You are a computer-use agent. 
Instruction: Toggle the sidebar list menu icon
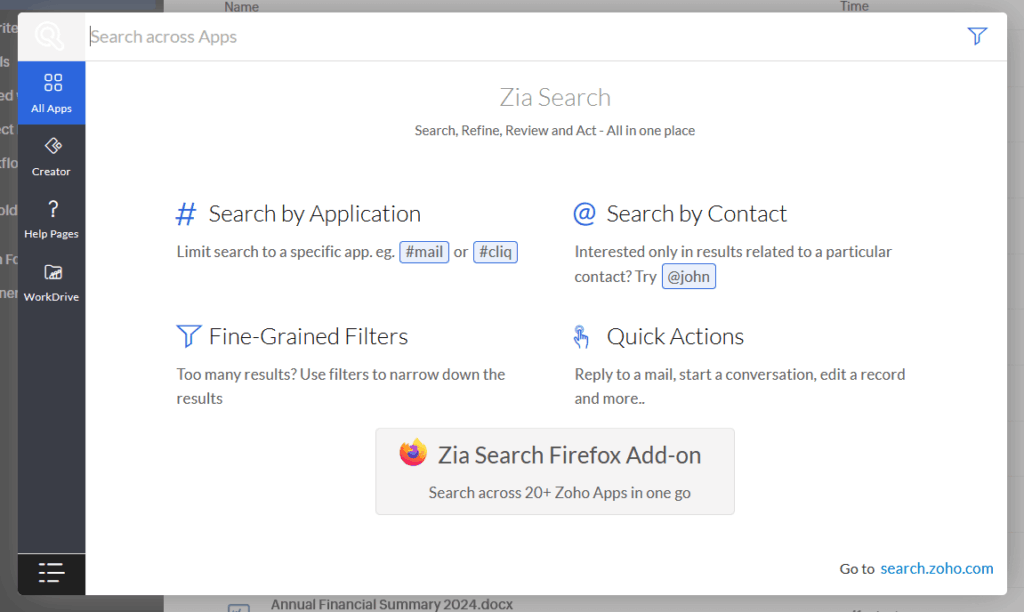pyautogui.click(x=52, y=573)
